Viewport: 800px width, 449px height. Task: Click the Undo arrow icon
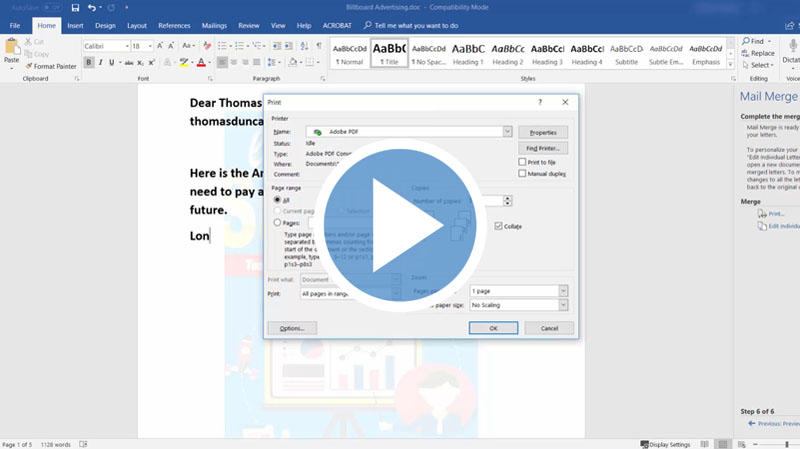click(92, 8)
